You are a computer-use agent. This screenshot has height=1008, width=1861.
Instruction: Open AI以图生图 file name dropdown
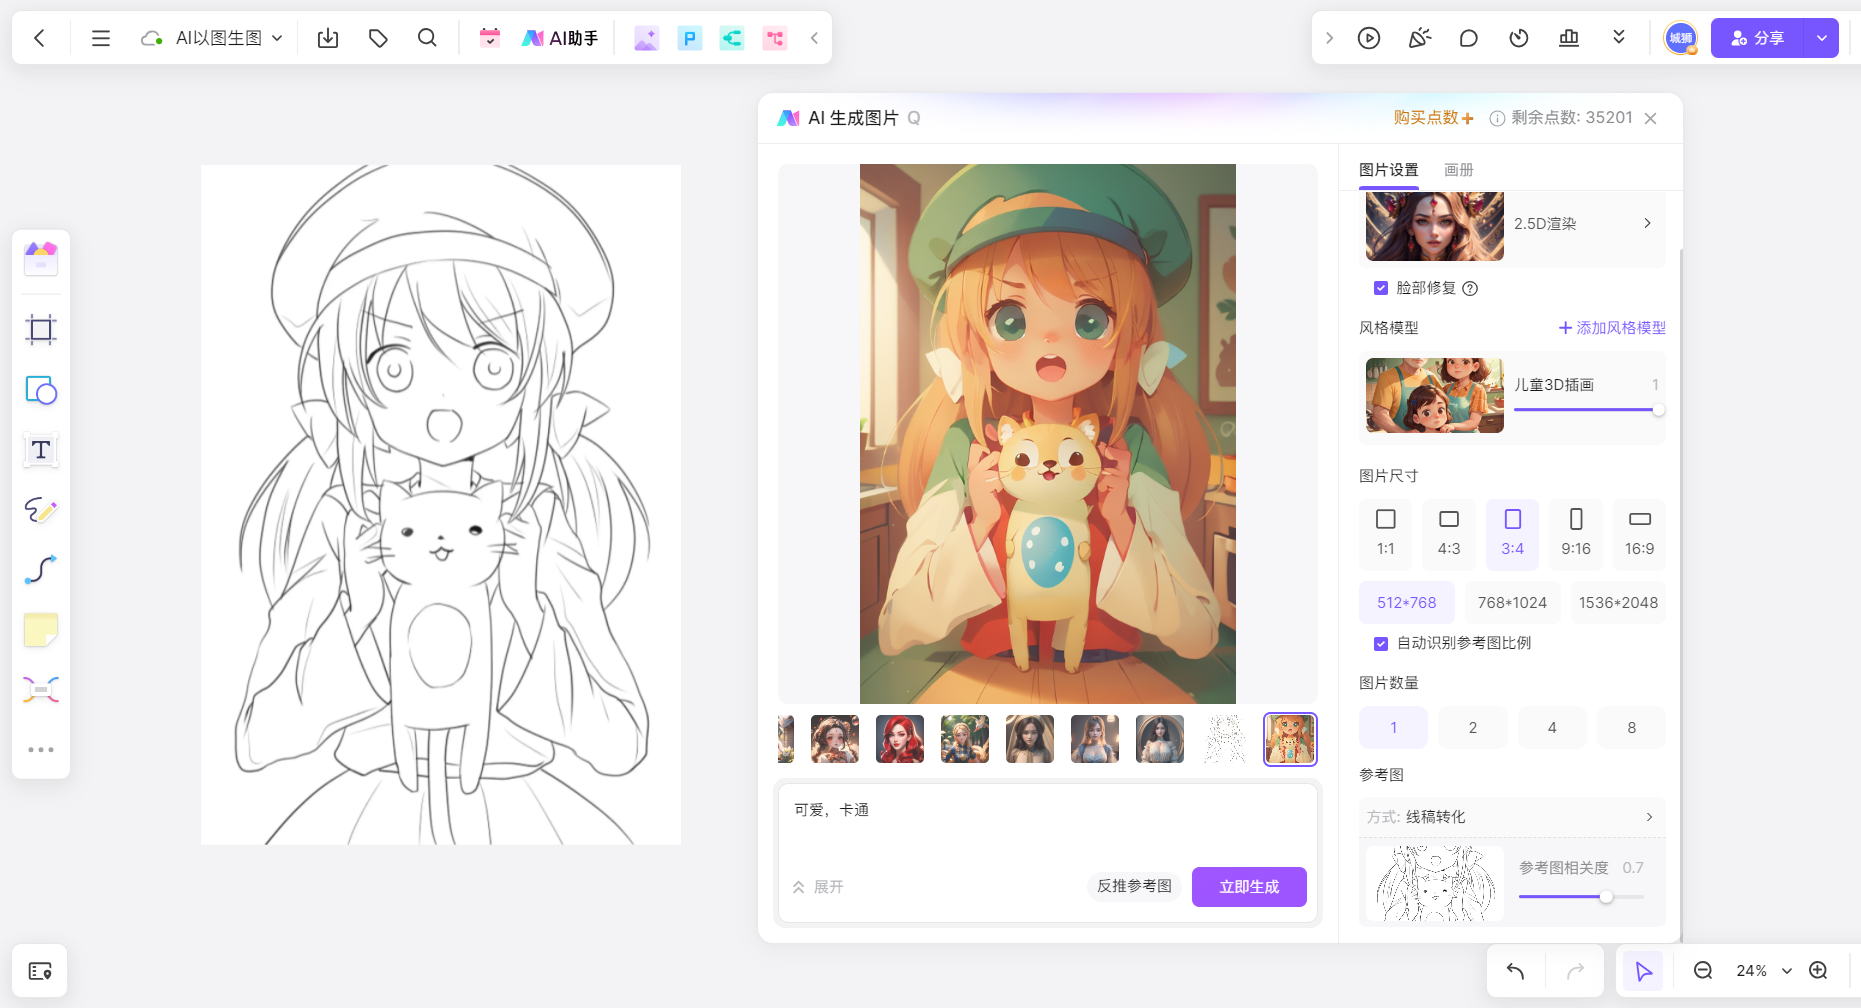pyautogui.click(x=229, y=38)
